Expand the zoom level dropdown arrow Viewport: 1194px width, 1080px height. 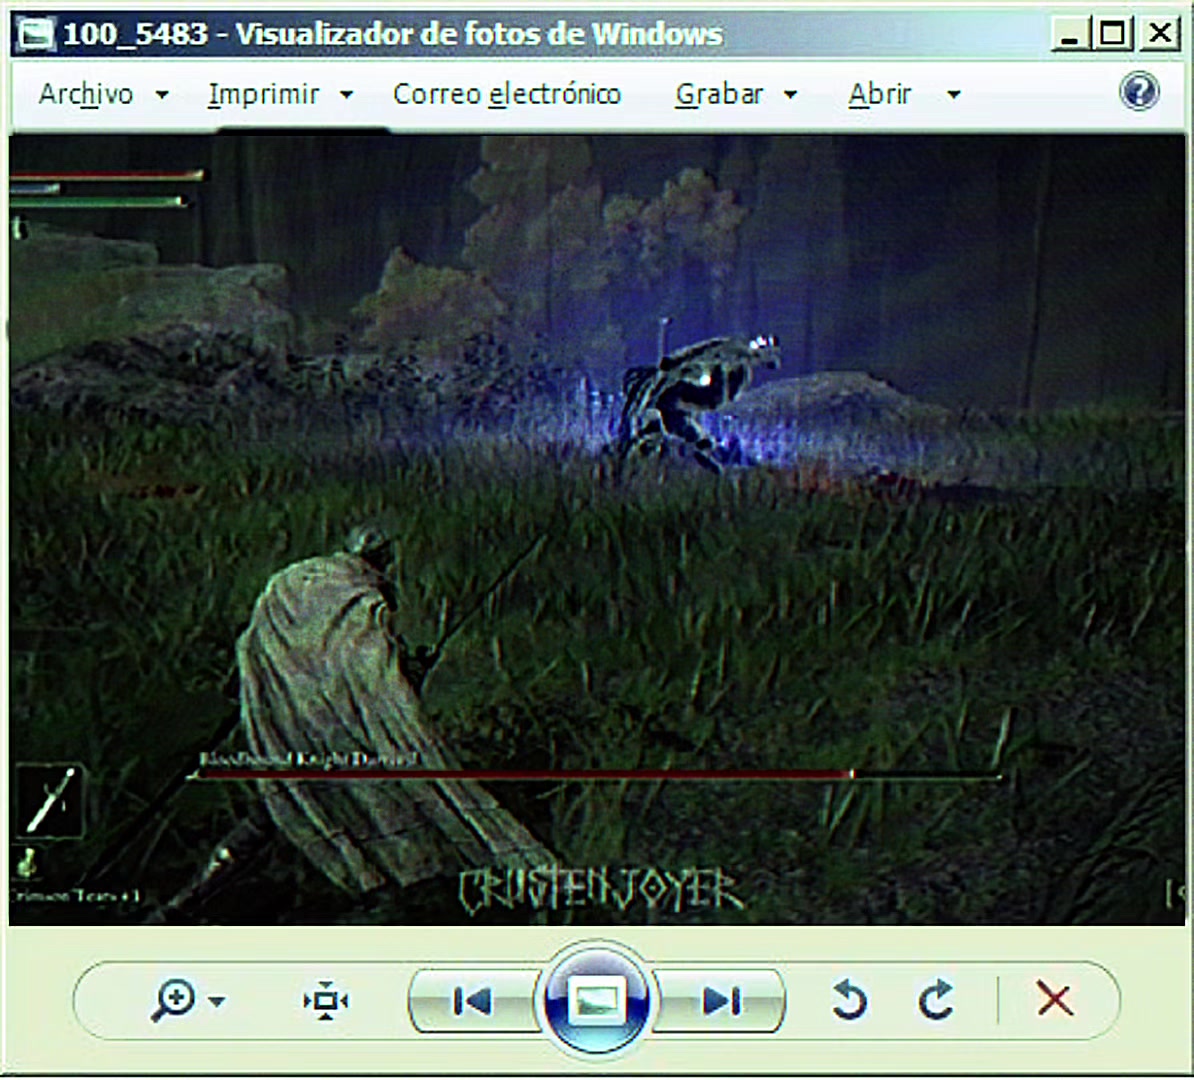(x=217, y=1002)
